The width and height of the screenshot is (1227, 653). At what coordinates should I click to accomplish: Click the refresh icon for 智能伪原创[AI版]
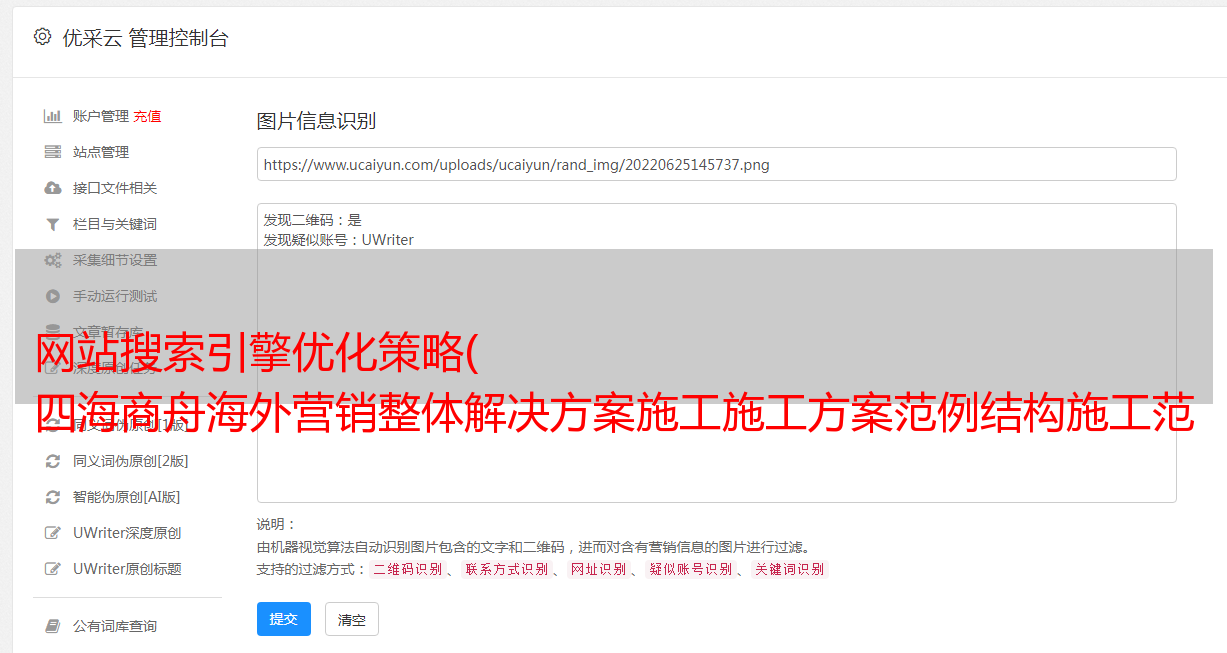pyautogui.click(x=53, y=497)
